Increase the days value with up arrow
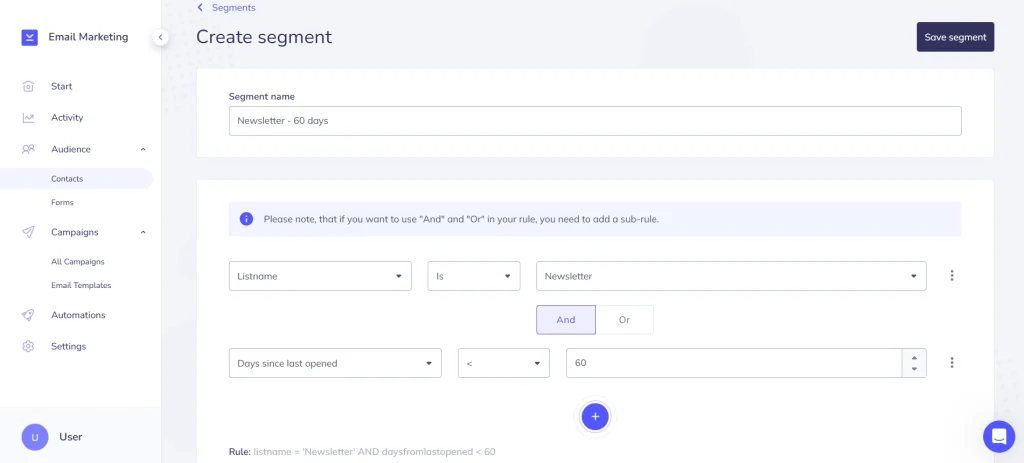 pos(914,357)
